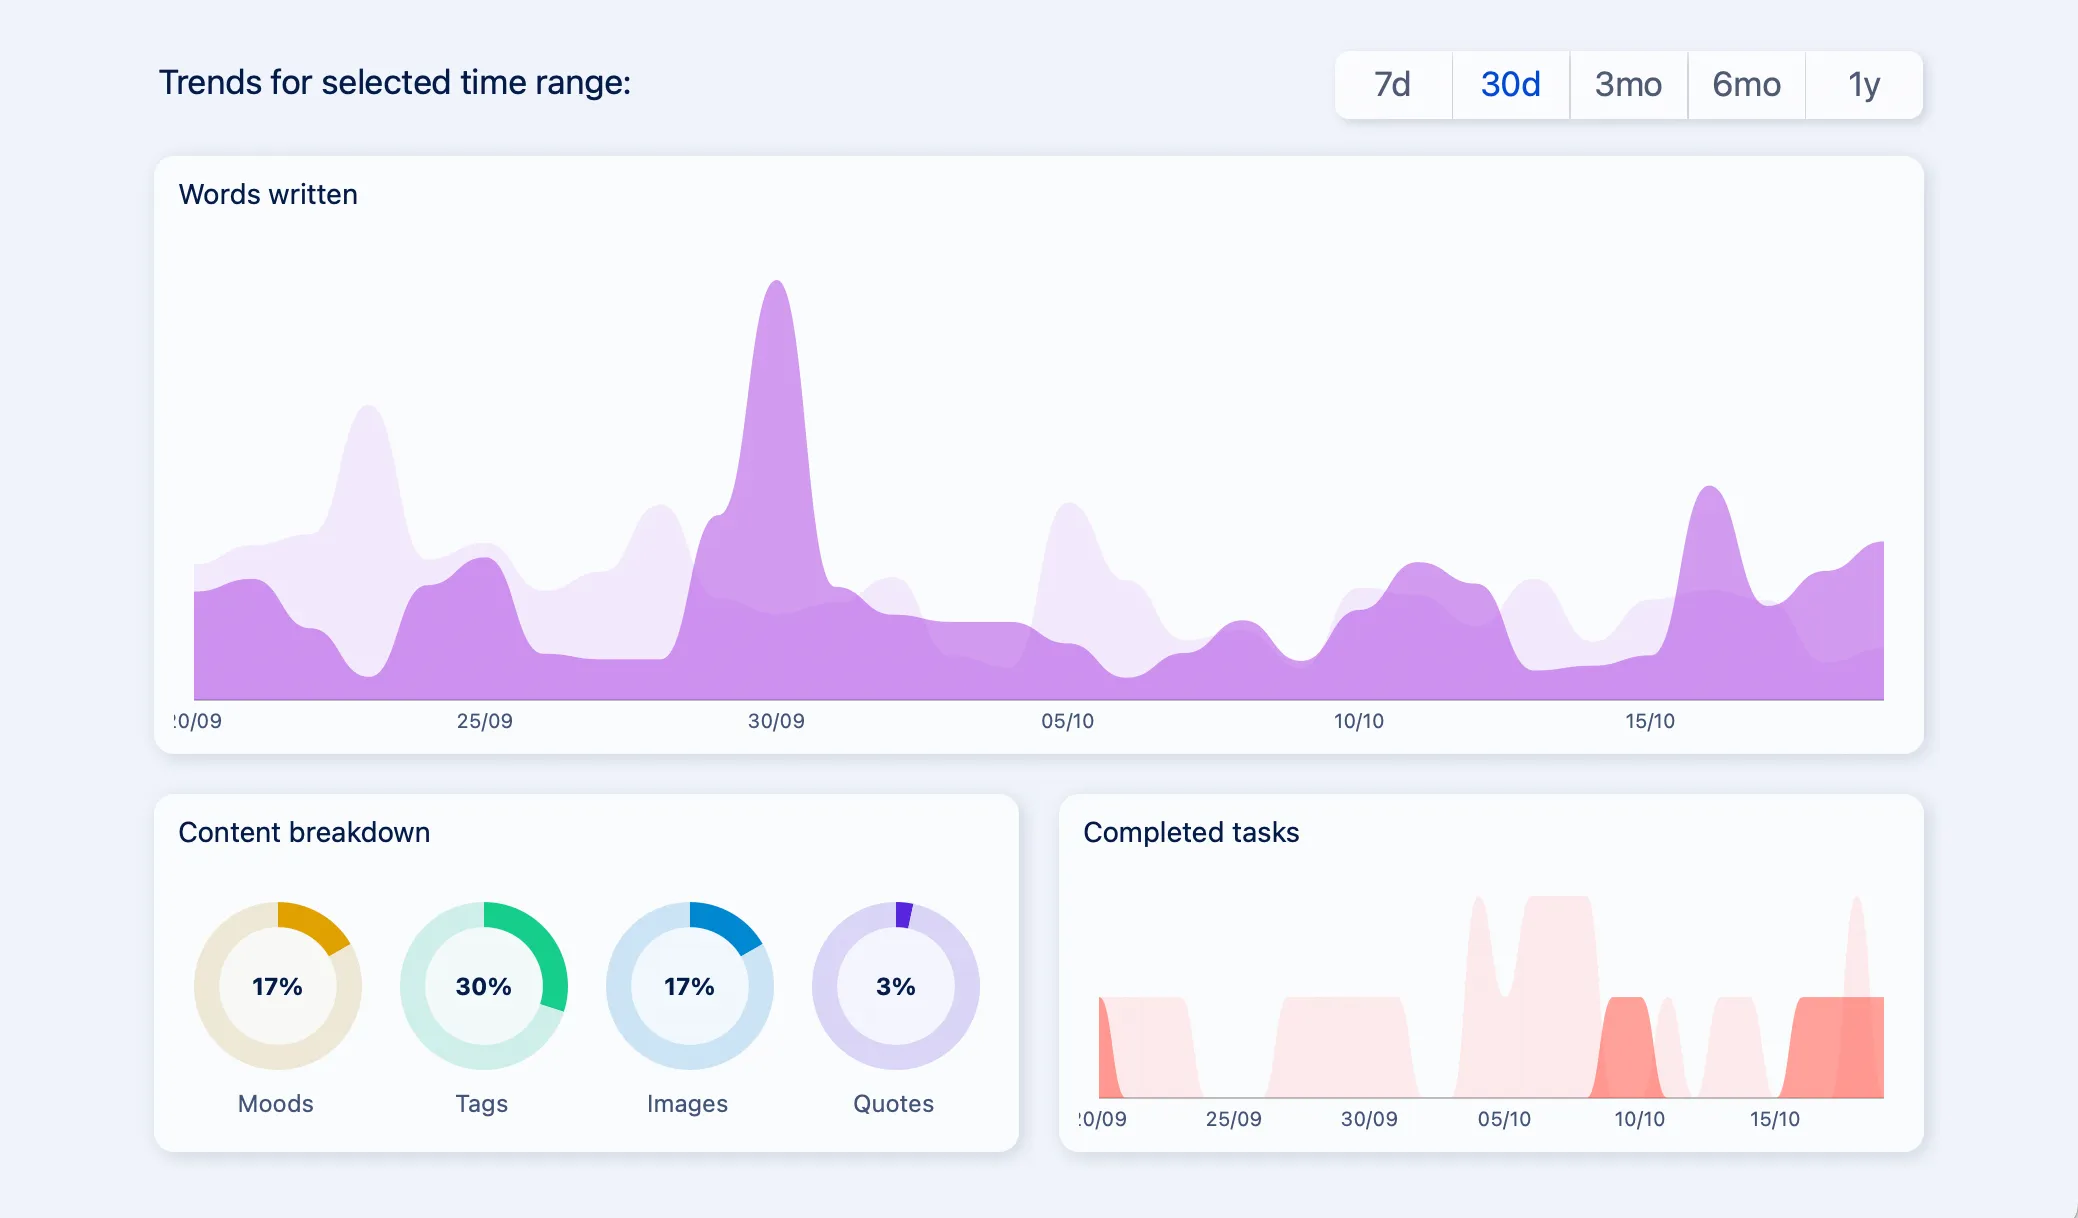
Task: Click the Words written chart title
Action: pyautogui.click(x=268, y=194)
